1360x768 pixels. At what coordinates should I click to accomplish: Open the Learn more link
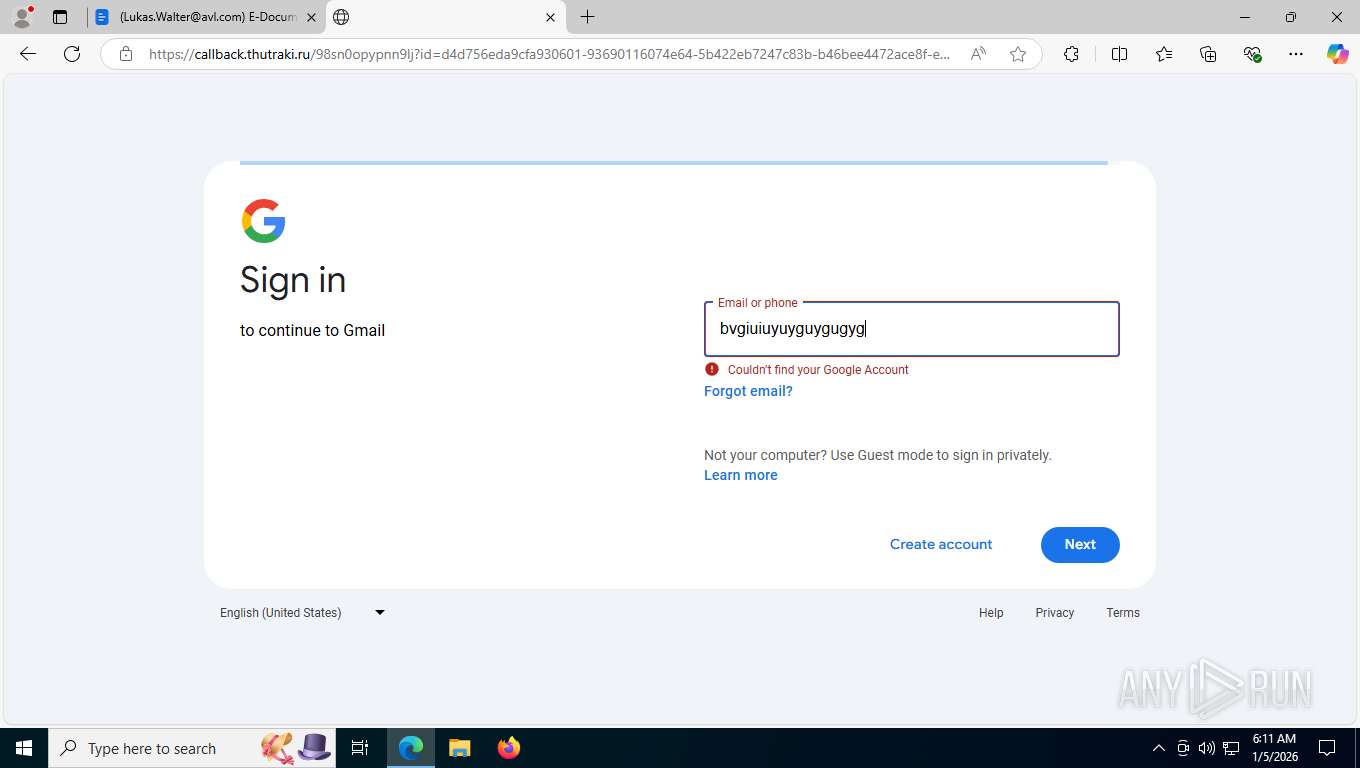740,475
